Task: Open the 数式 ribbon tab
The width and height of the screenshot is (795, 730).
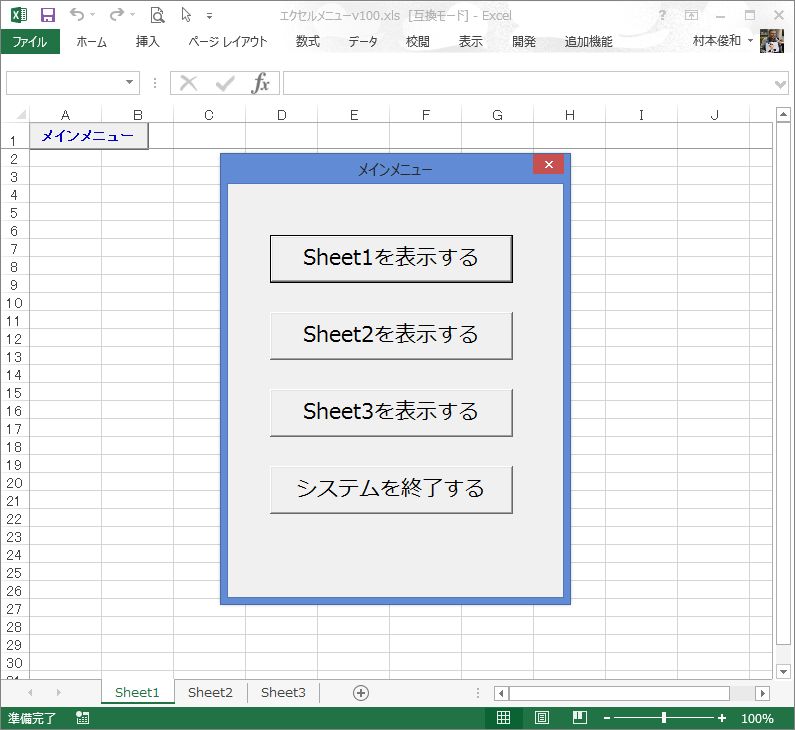Action: coord(307,41)
